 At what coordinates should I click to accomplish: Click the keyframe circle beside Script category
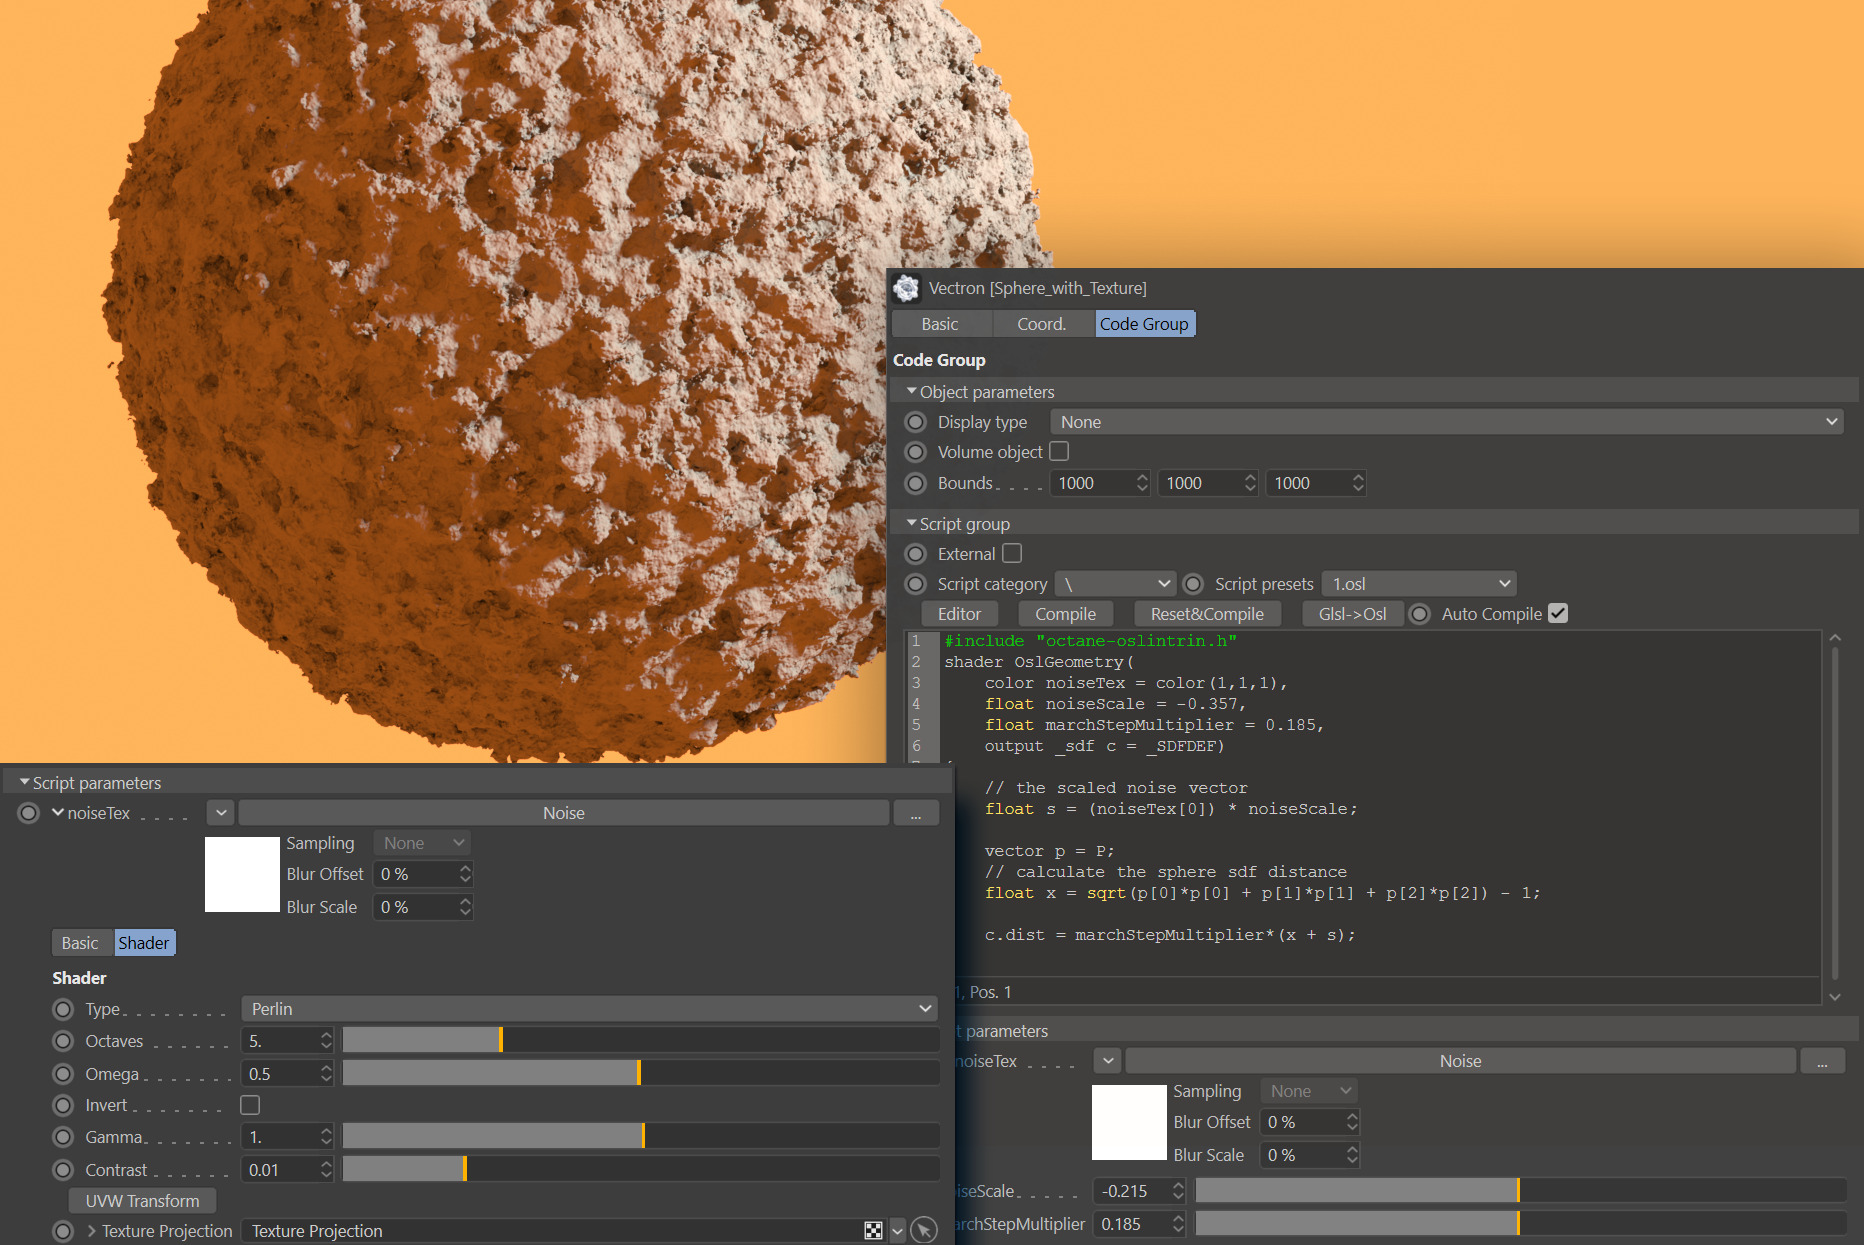pos(915,584)
